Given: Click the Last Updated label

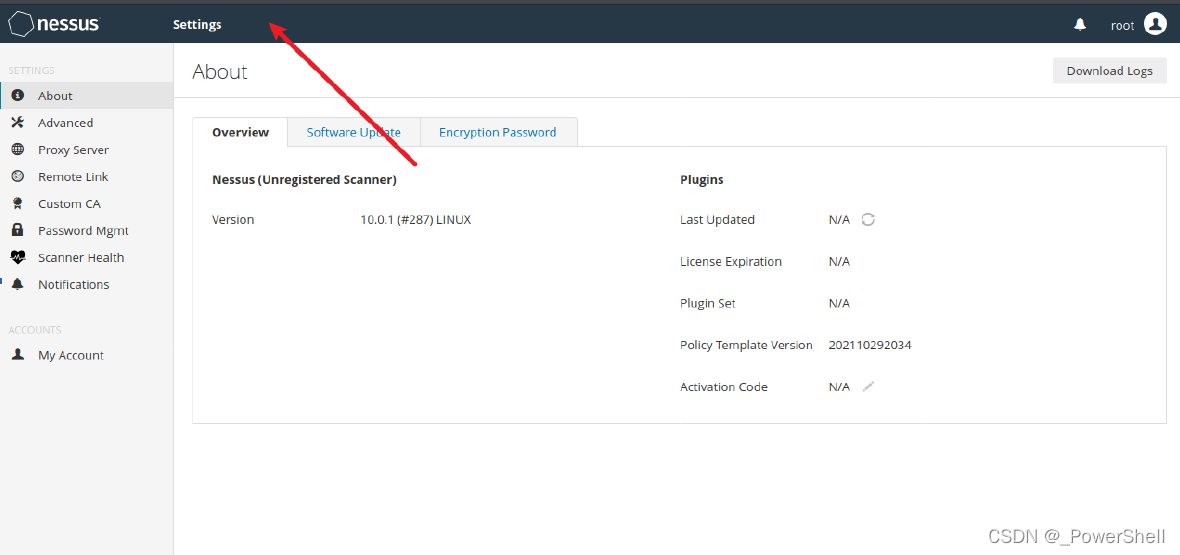Looking at the screenshot, I should [x=717, y=220].
